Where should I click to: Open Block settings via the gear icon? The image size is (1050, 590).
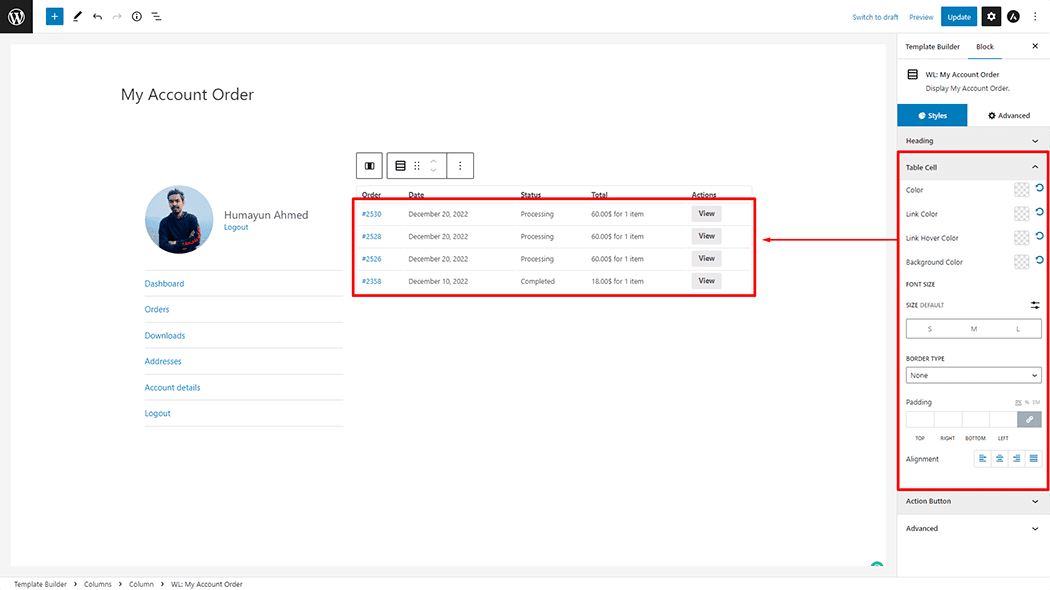point(989,16)
